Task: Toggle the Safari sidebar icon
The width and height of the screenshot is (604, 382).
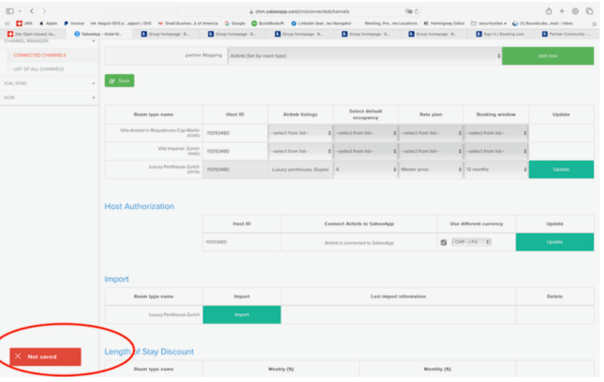Action: (10, 11)
